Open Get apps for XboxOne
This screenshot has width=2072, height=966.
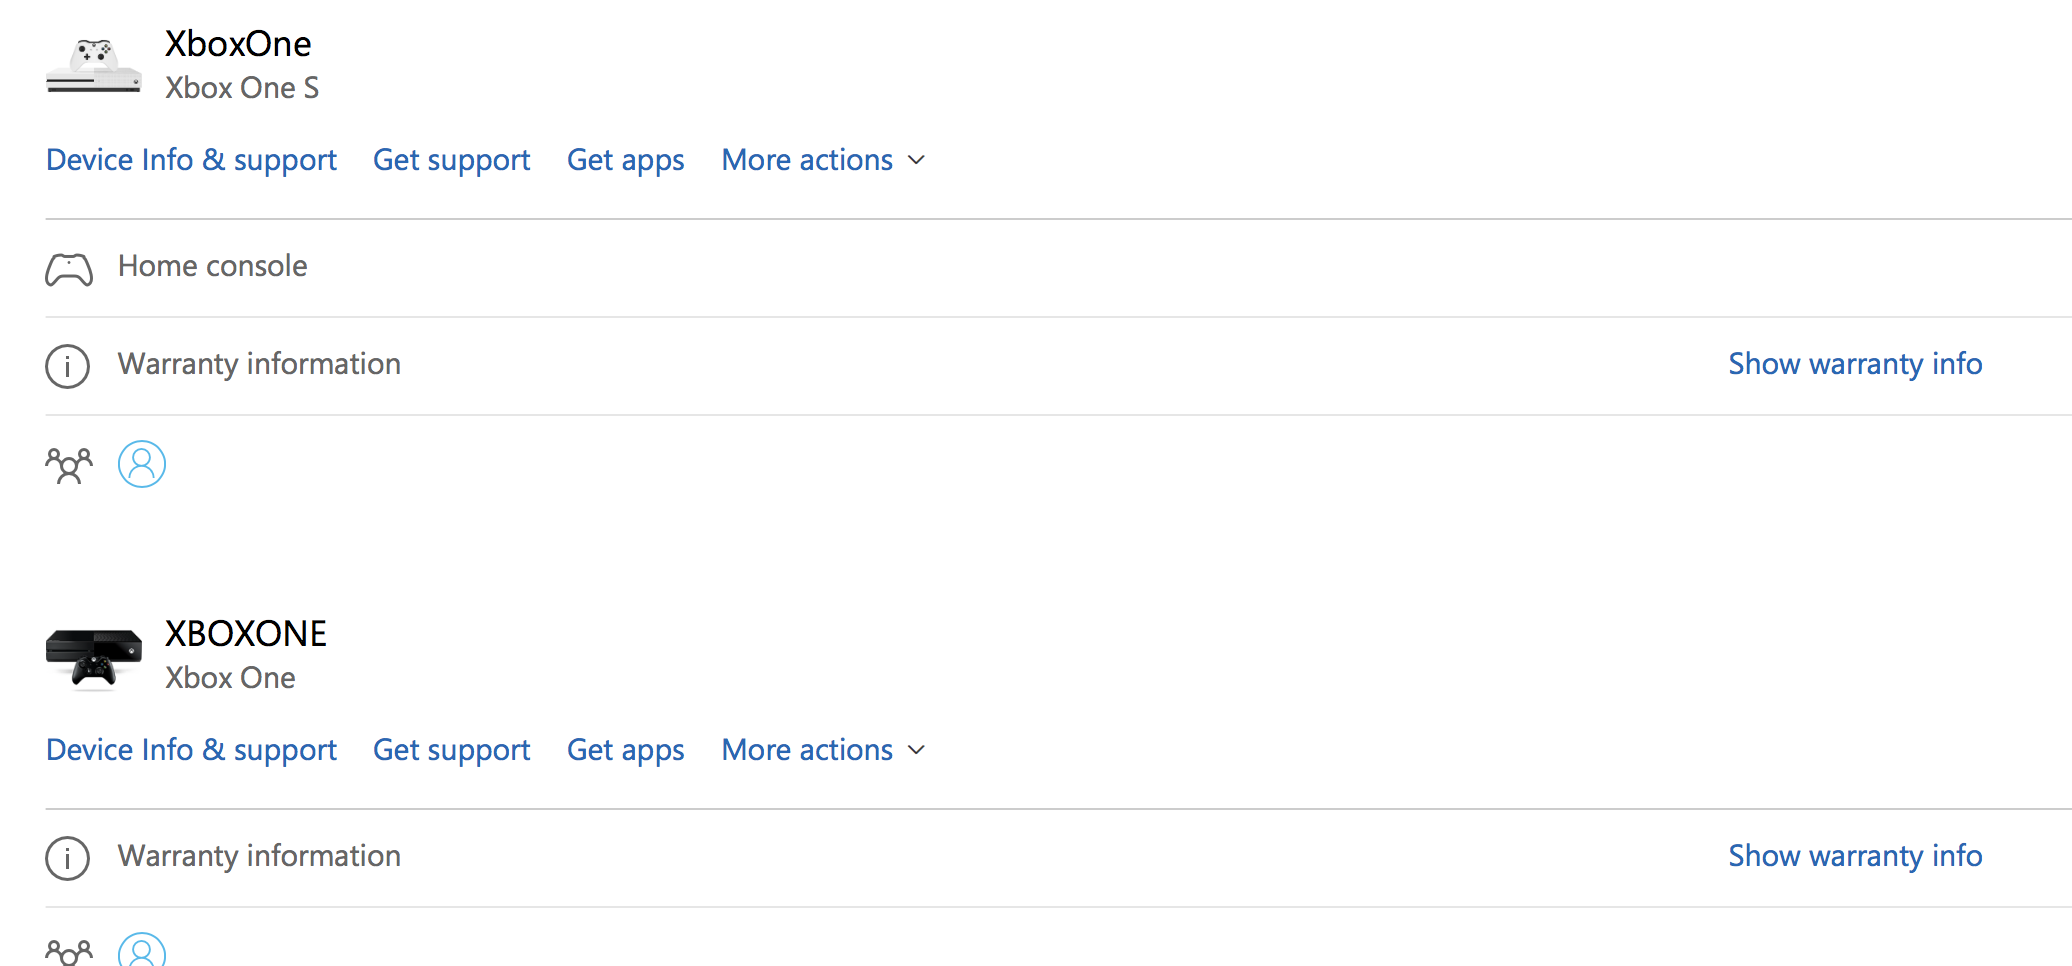(625, 160)
